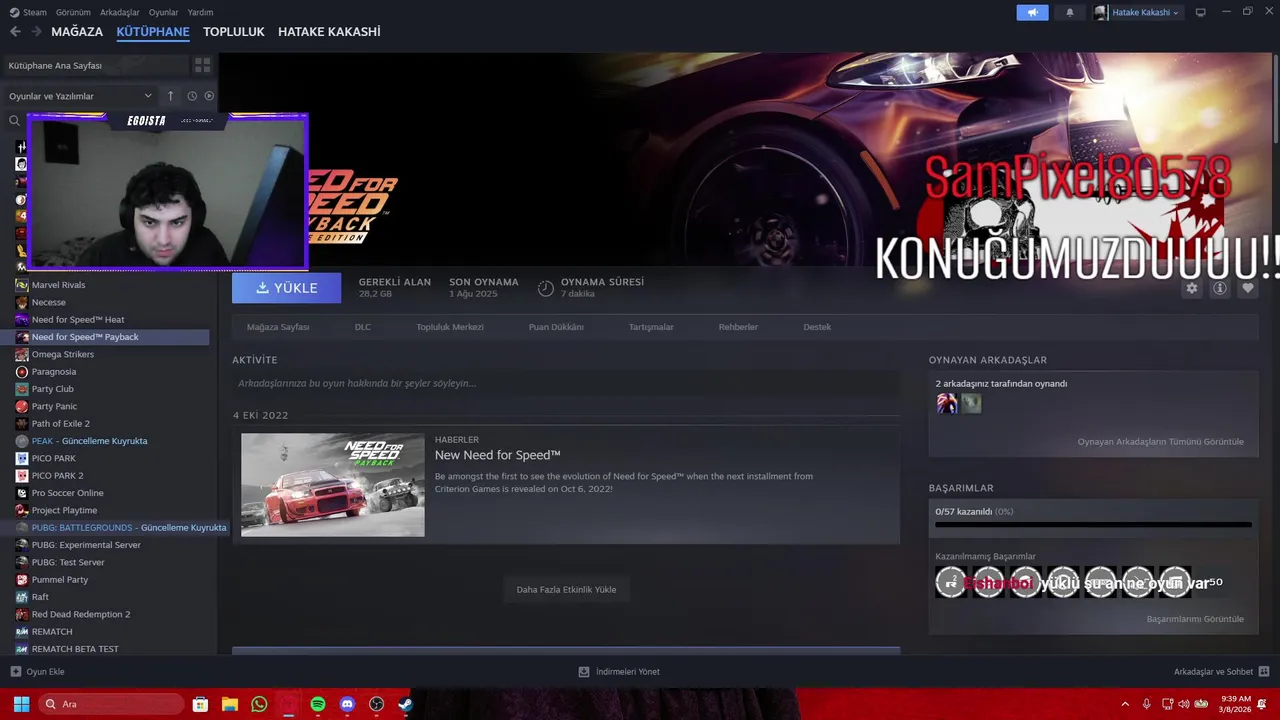This screenshot has height=720, width=1280.
Task: Open the HATAKE KAKASHİ profile tab
Action: click(329, 32)
